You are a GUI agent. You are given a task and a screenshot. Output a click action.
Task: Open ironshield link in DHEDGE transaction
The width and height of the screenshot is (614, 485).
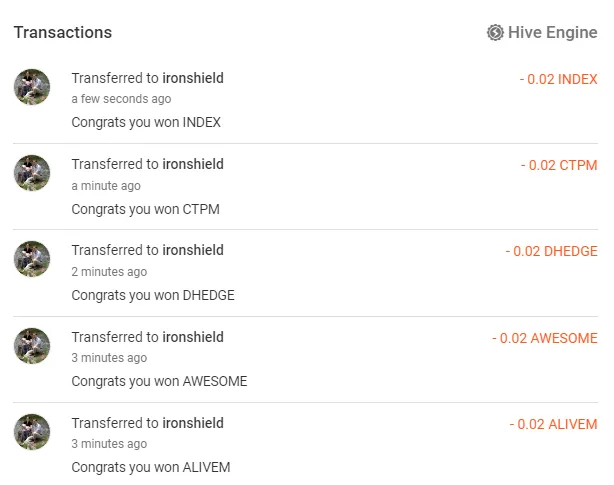click(193, 250)
